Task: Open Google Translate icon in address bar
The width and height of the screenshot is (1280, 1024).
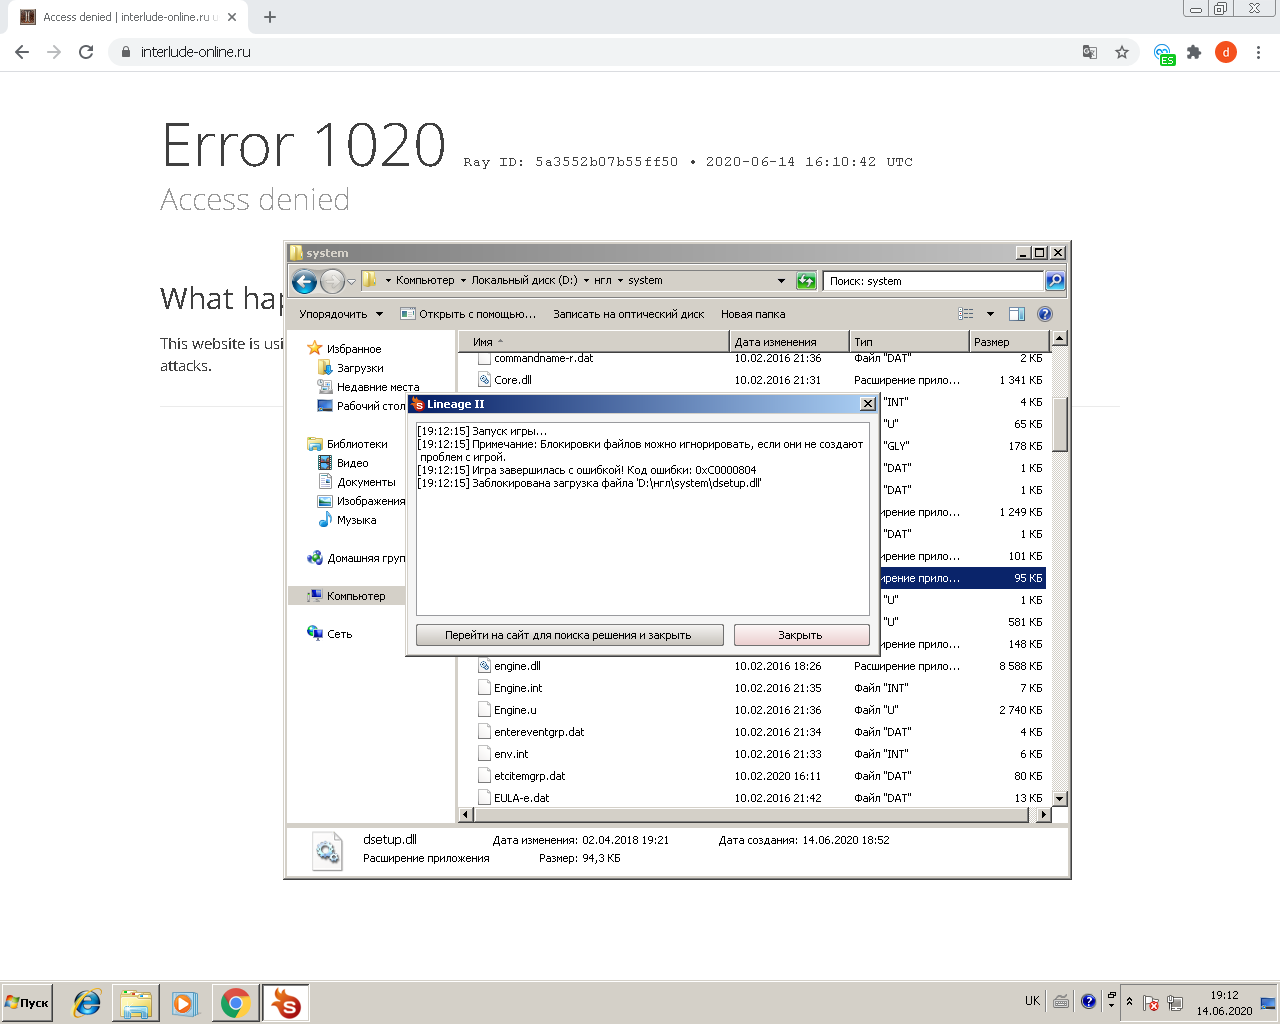Action: 1090,52
